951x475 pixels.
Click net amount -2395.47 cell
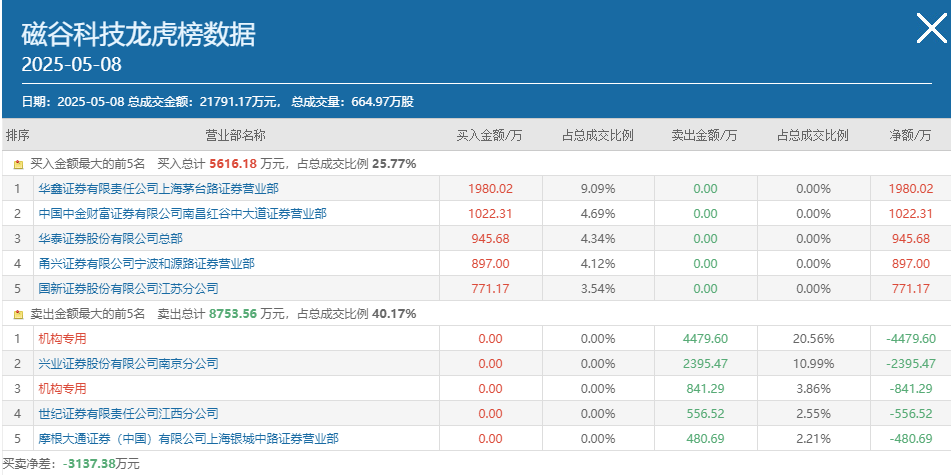click(x=910, y=363)
